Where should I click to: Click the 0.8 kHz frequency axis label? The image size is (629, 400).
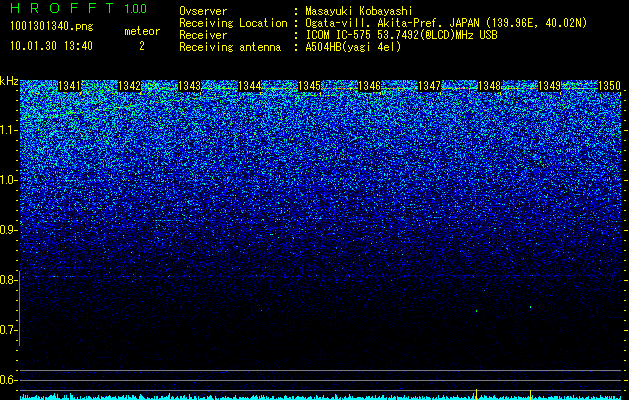click(x=8, y=280)
